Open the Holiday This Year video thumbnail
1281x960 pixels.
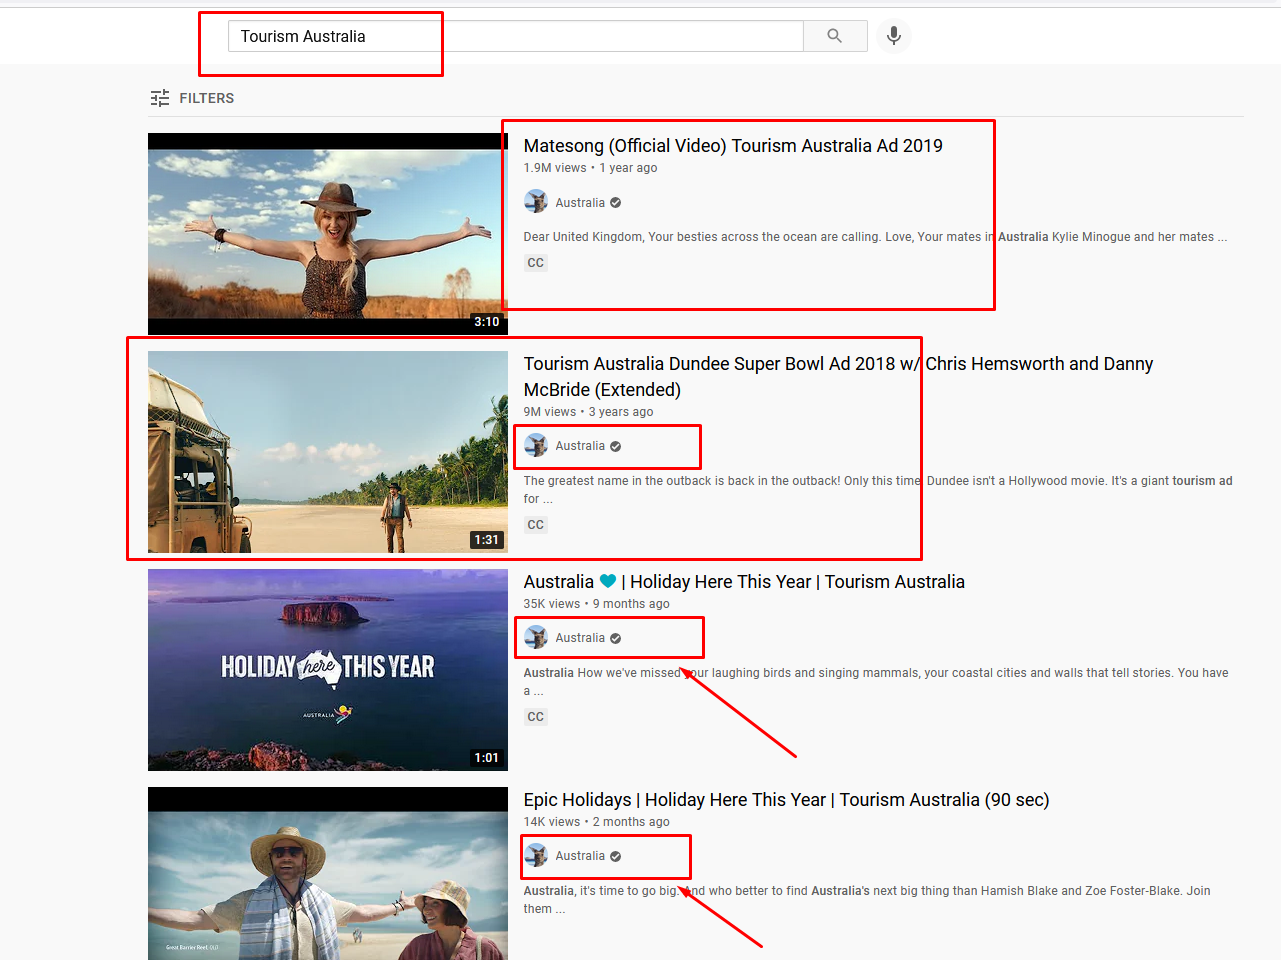pos(327,670)
